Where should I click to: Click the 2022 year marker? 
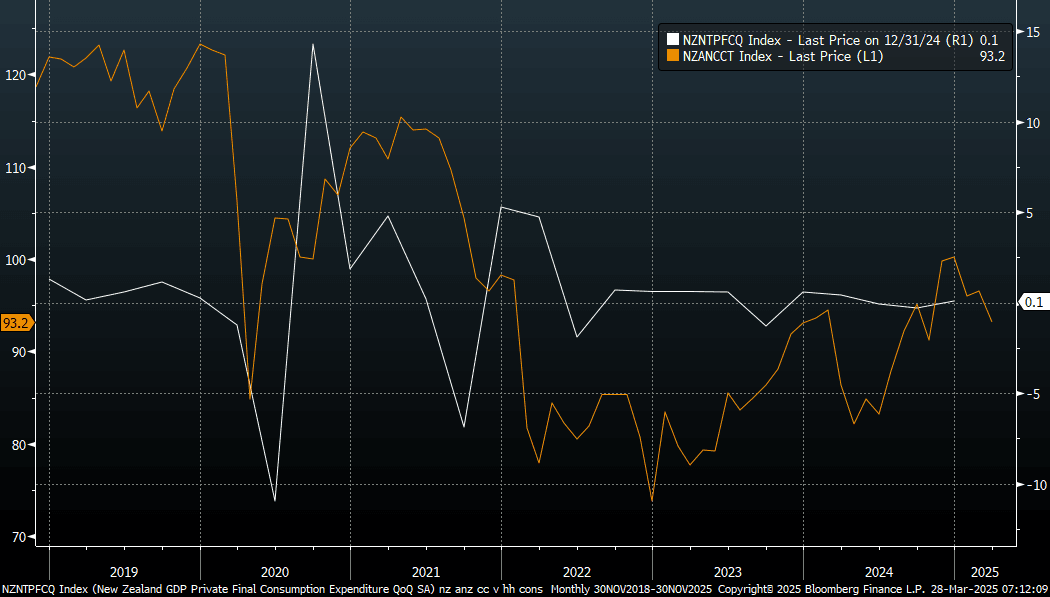point(576,573)
